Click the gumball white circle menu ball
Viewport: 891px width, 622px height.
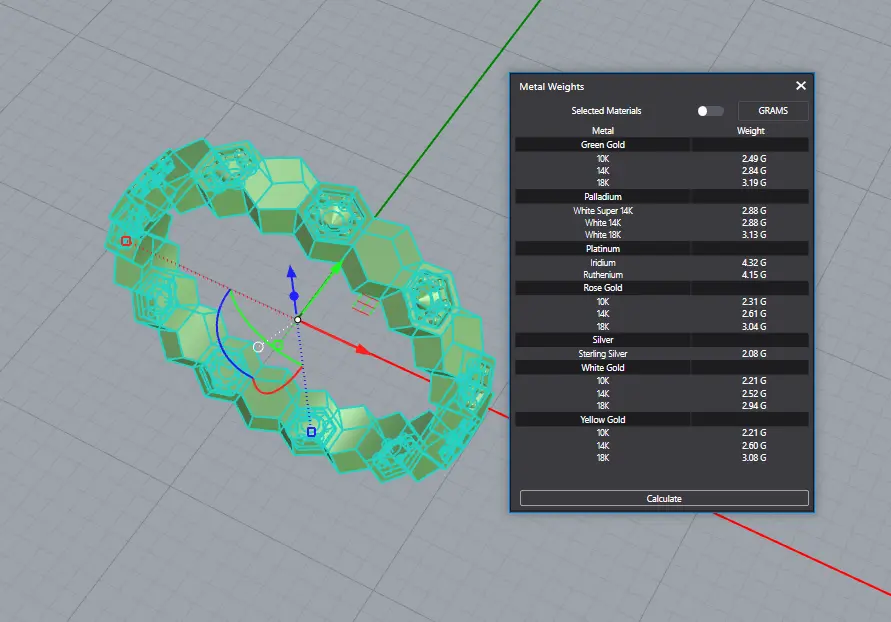(x=258, y=347)
